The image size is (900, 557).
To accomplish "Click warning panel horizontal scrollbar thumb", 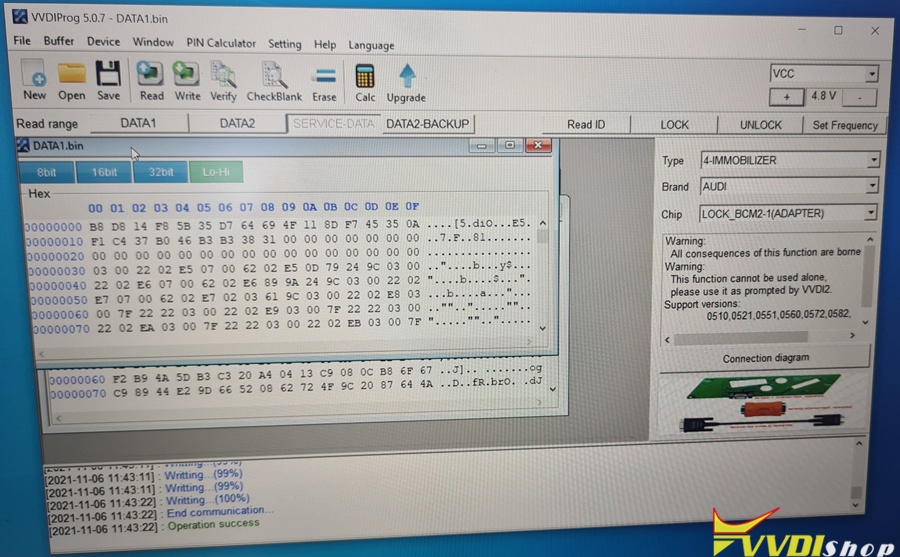I will tap(741, 338).
